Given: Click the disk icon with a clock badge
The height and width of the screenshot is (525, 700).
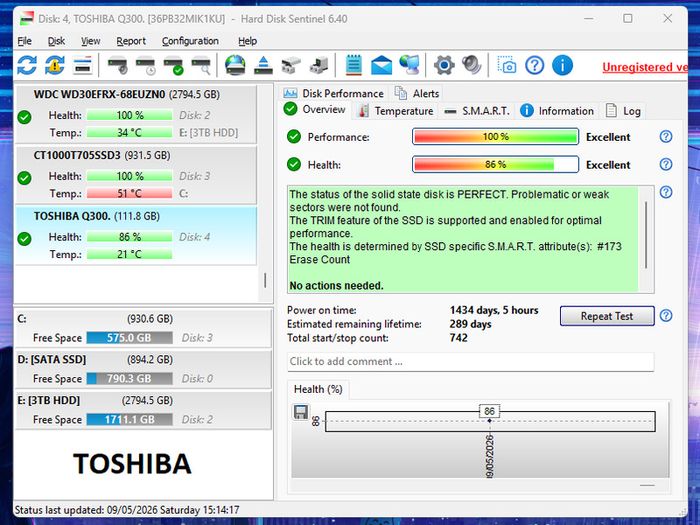Looking at the screenshot, I should (146, 66).
